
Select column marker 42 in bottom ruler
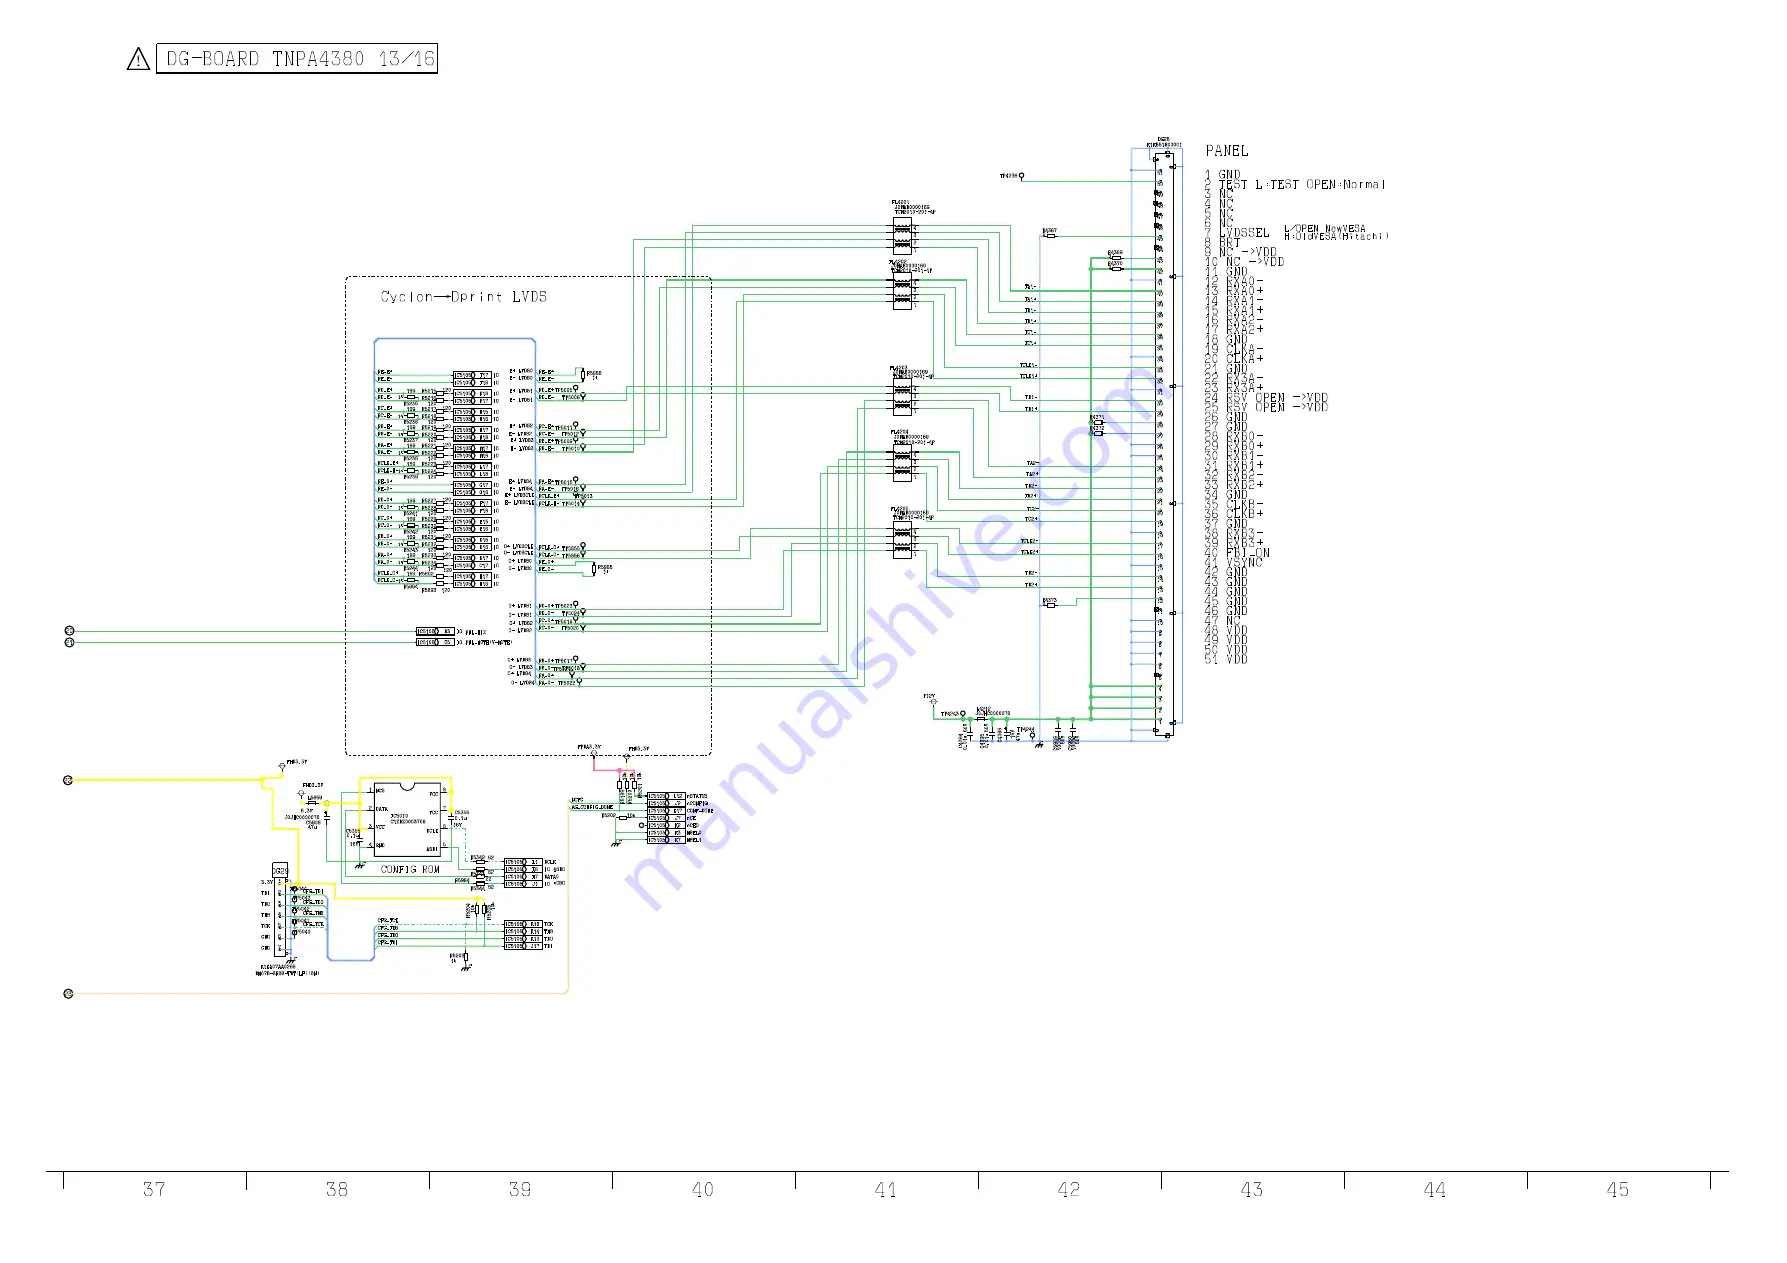click(x=1069, y=1190)
